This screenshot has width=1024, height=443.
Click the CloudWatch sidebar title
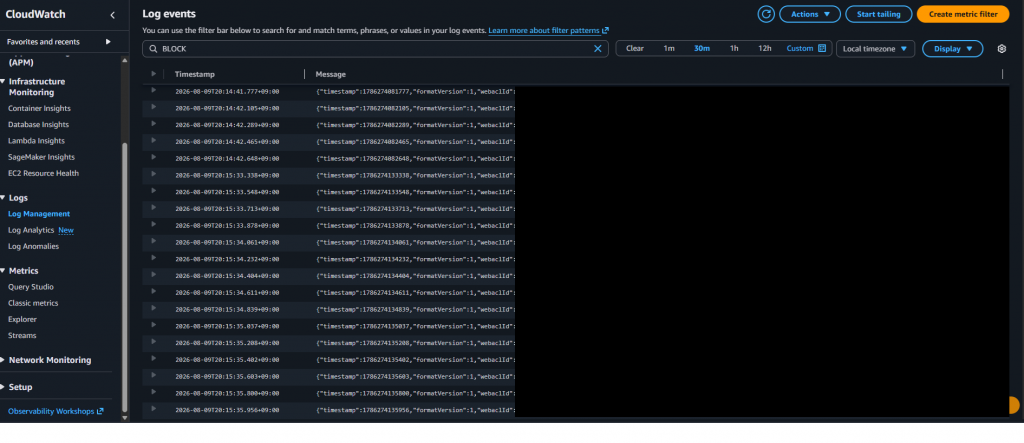pos(35,14)
